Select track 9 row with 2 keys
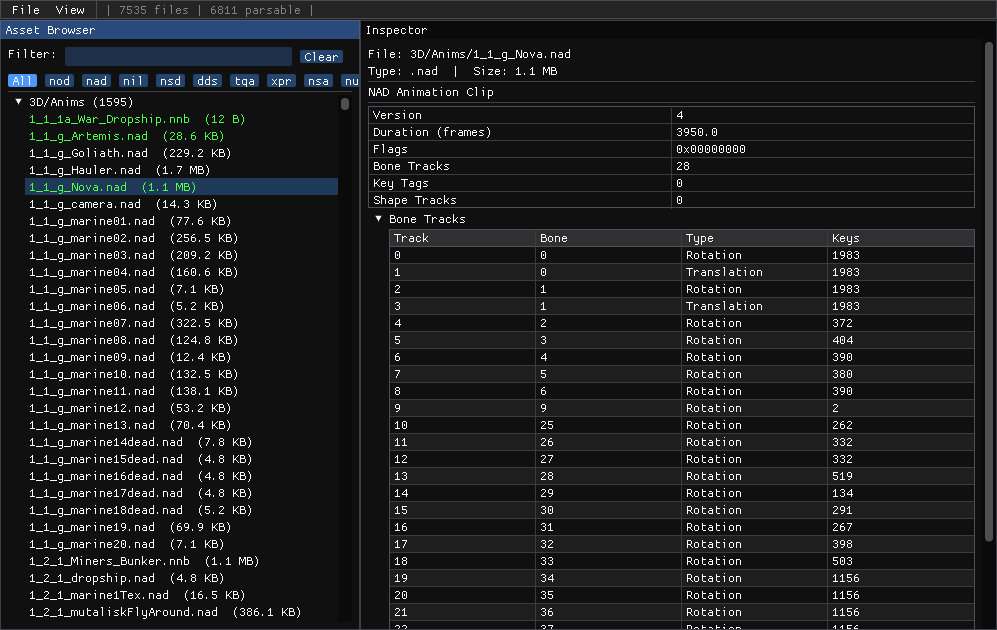 click(682, 408)
